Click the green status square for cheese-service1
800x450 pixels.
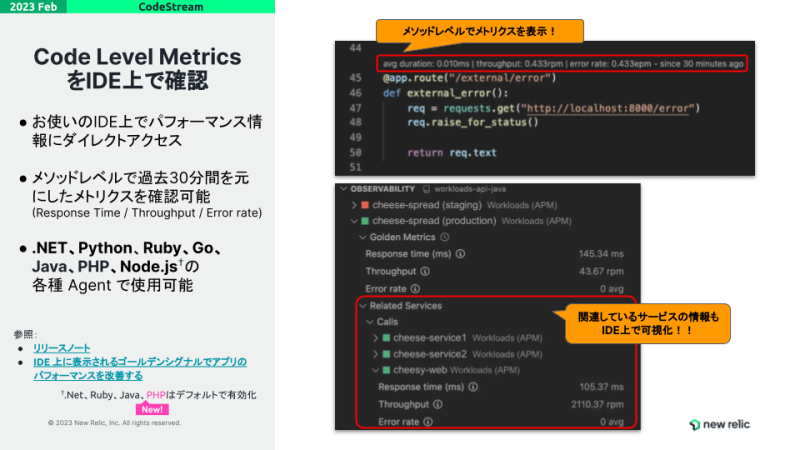pyautogui.click(x=386, y=338)
